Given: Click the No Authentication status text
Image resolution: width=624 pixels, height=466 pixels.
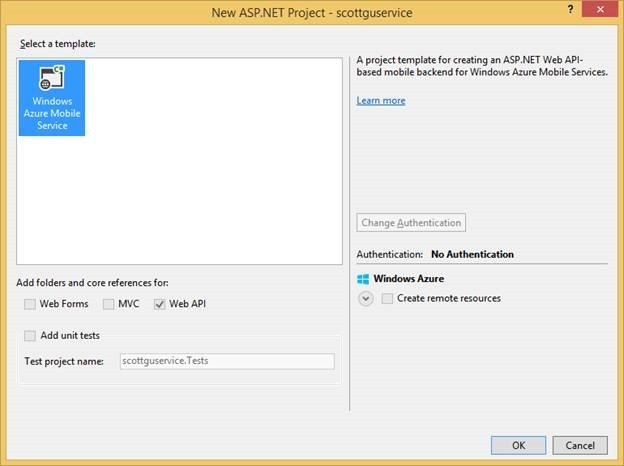Looking at the screenshot, I should point(473,254).
